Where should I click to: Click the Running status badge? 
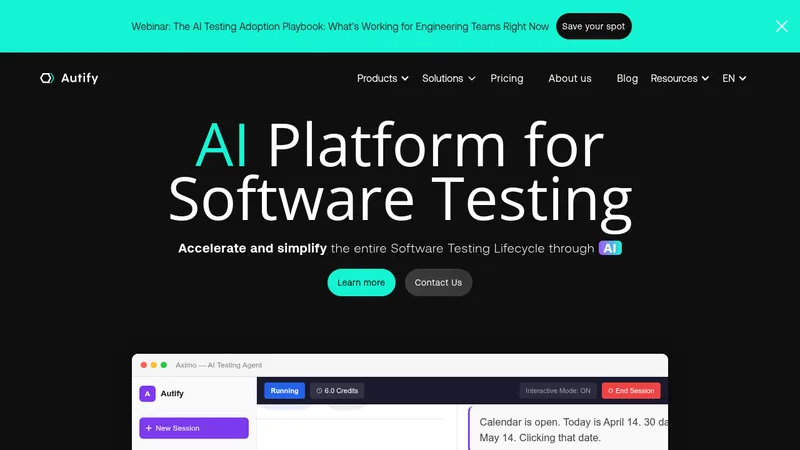point(284,391)
